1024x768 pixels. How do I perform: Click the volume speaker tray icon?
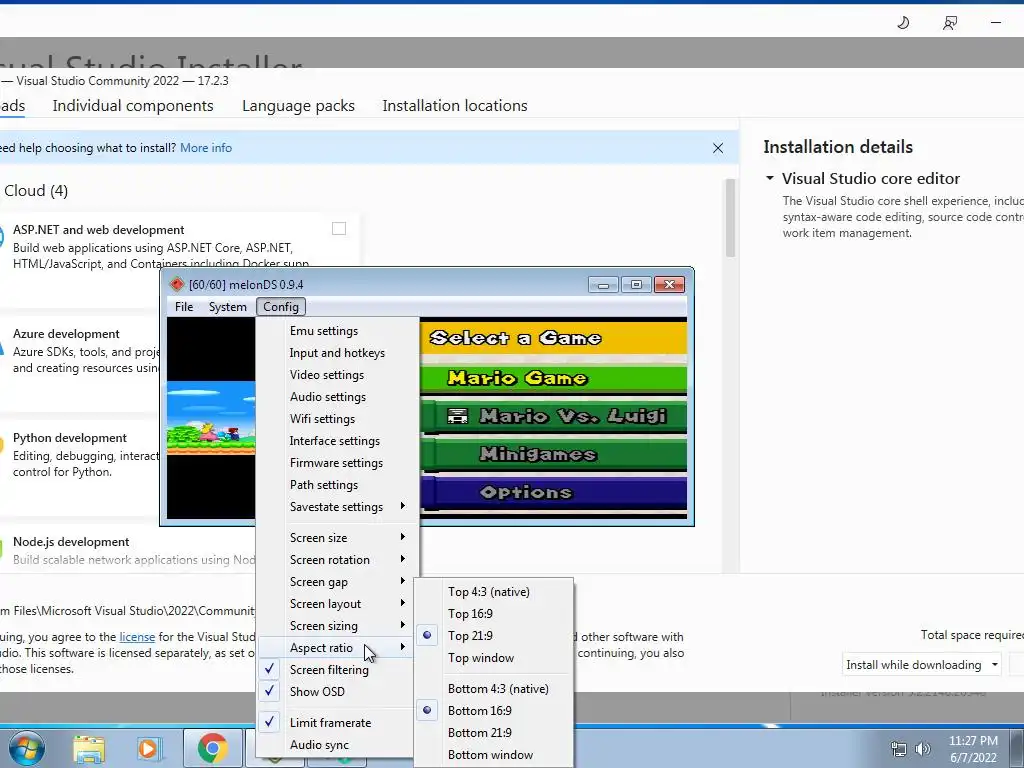922,749
